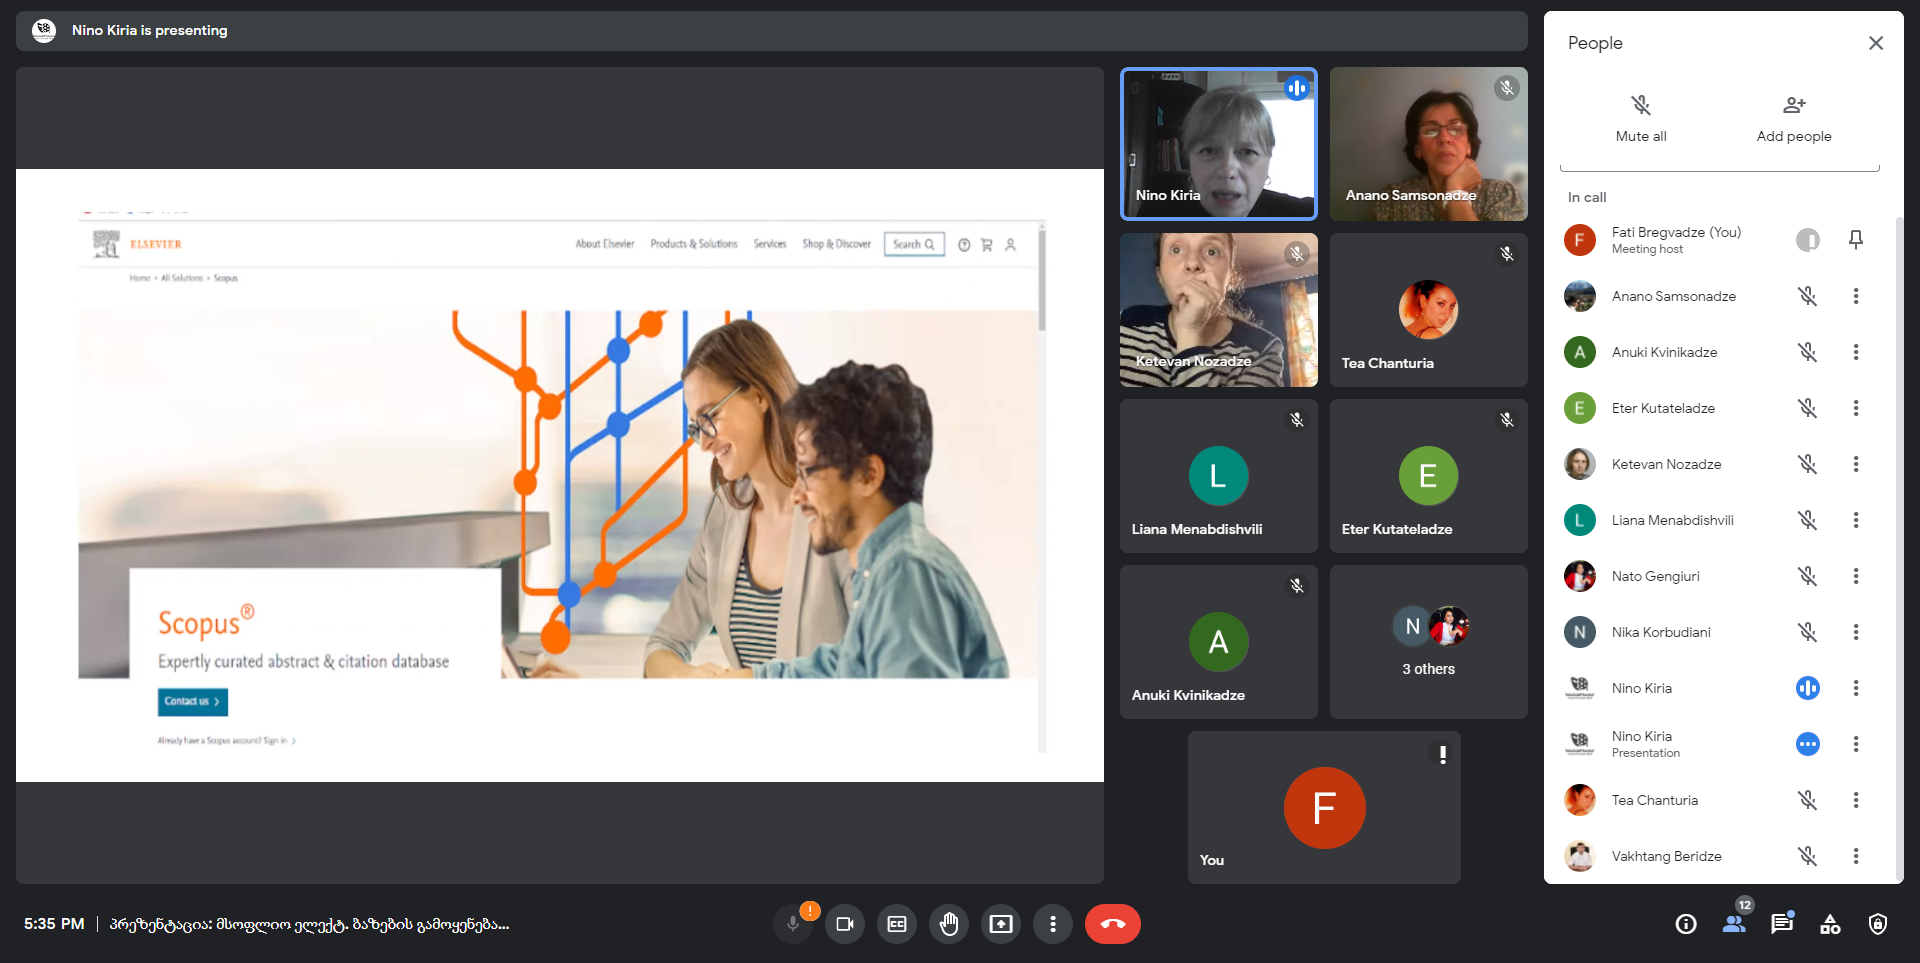Open the chat panel icon
Screen dimensions: 1920x963
click(x=1782, y=924)
